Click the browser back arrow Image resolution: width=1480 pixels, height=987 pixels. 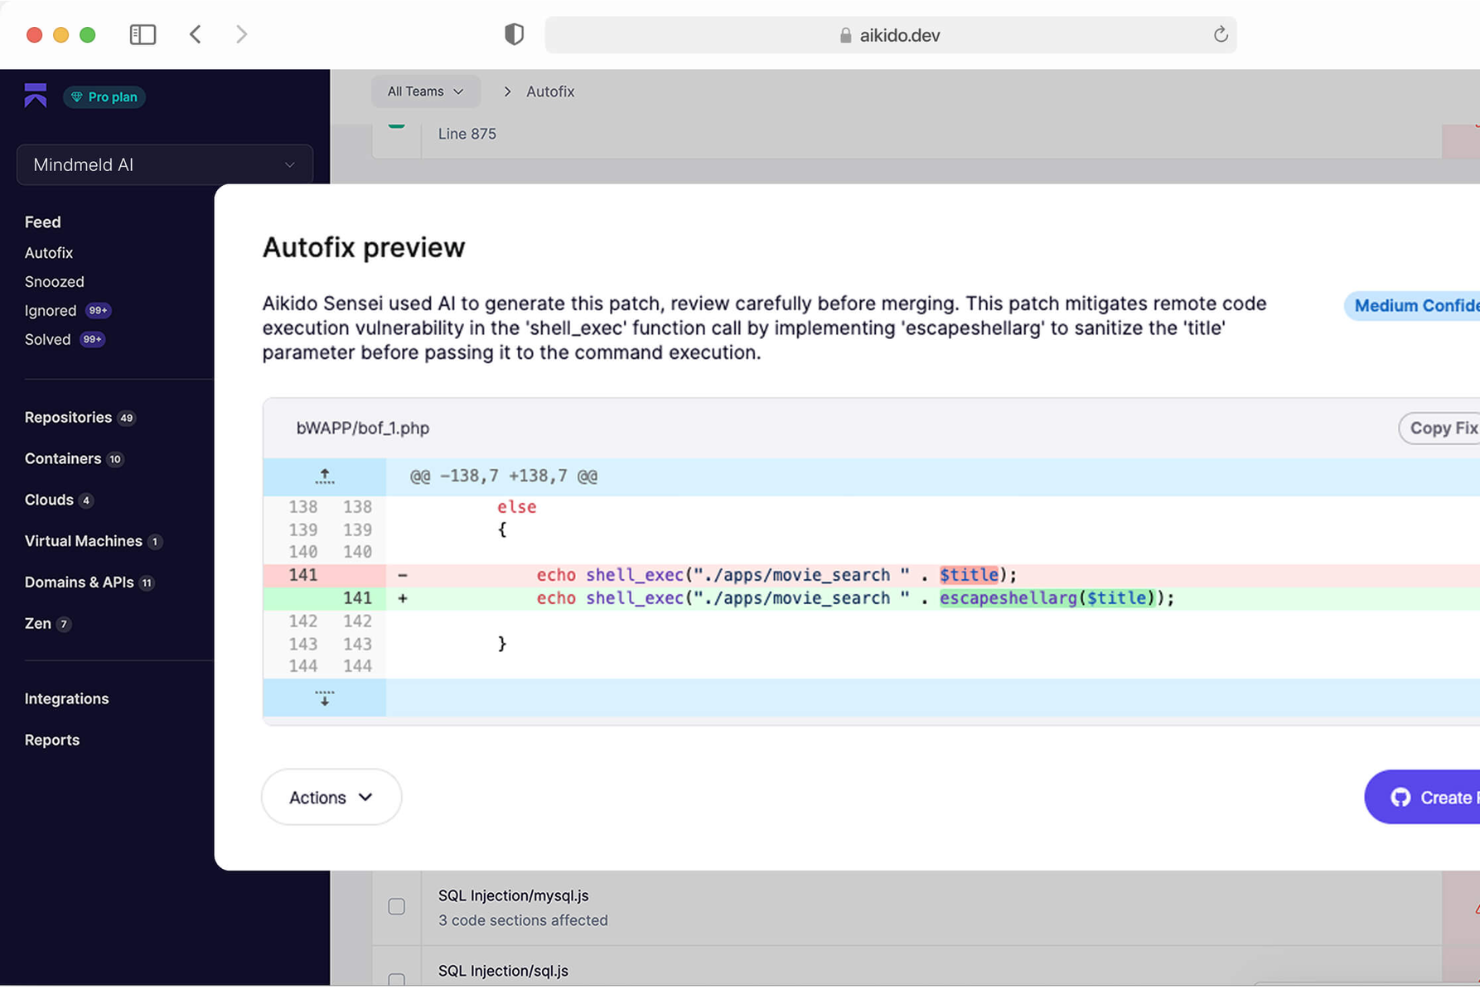(x=195, y=33)
